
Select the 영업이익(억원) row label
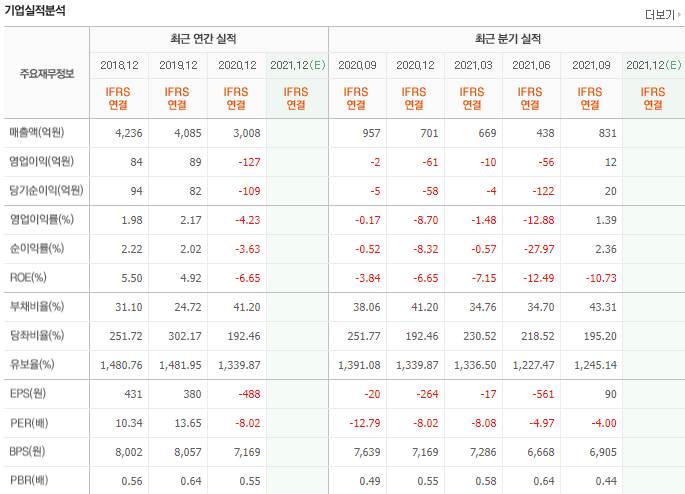[42, 161]
